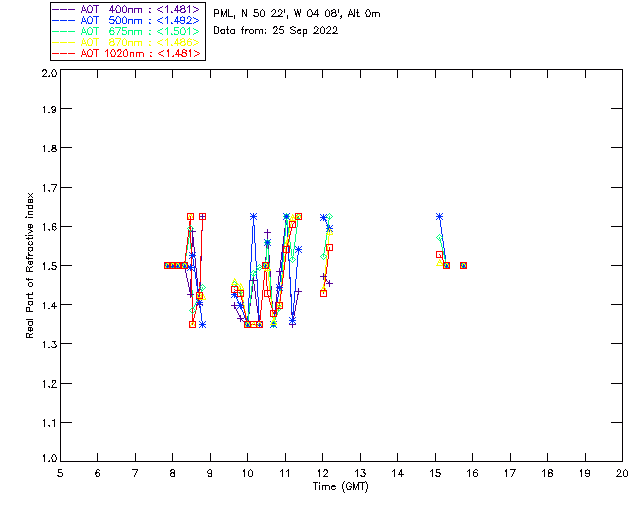The width and height of the screenshot is (640, 512).
Task: Click the x-axis tick label 20
Action: tap(622, 473)
